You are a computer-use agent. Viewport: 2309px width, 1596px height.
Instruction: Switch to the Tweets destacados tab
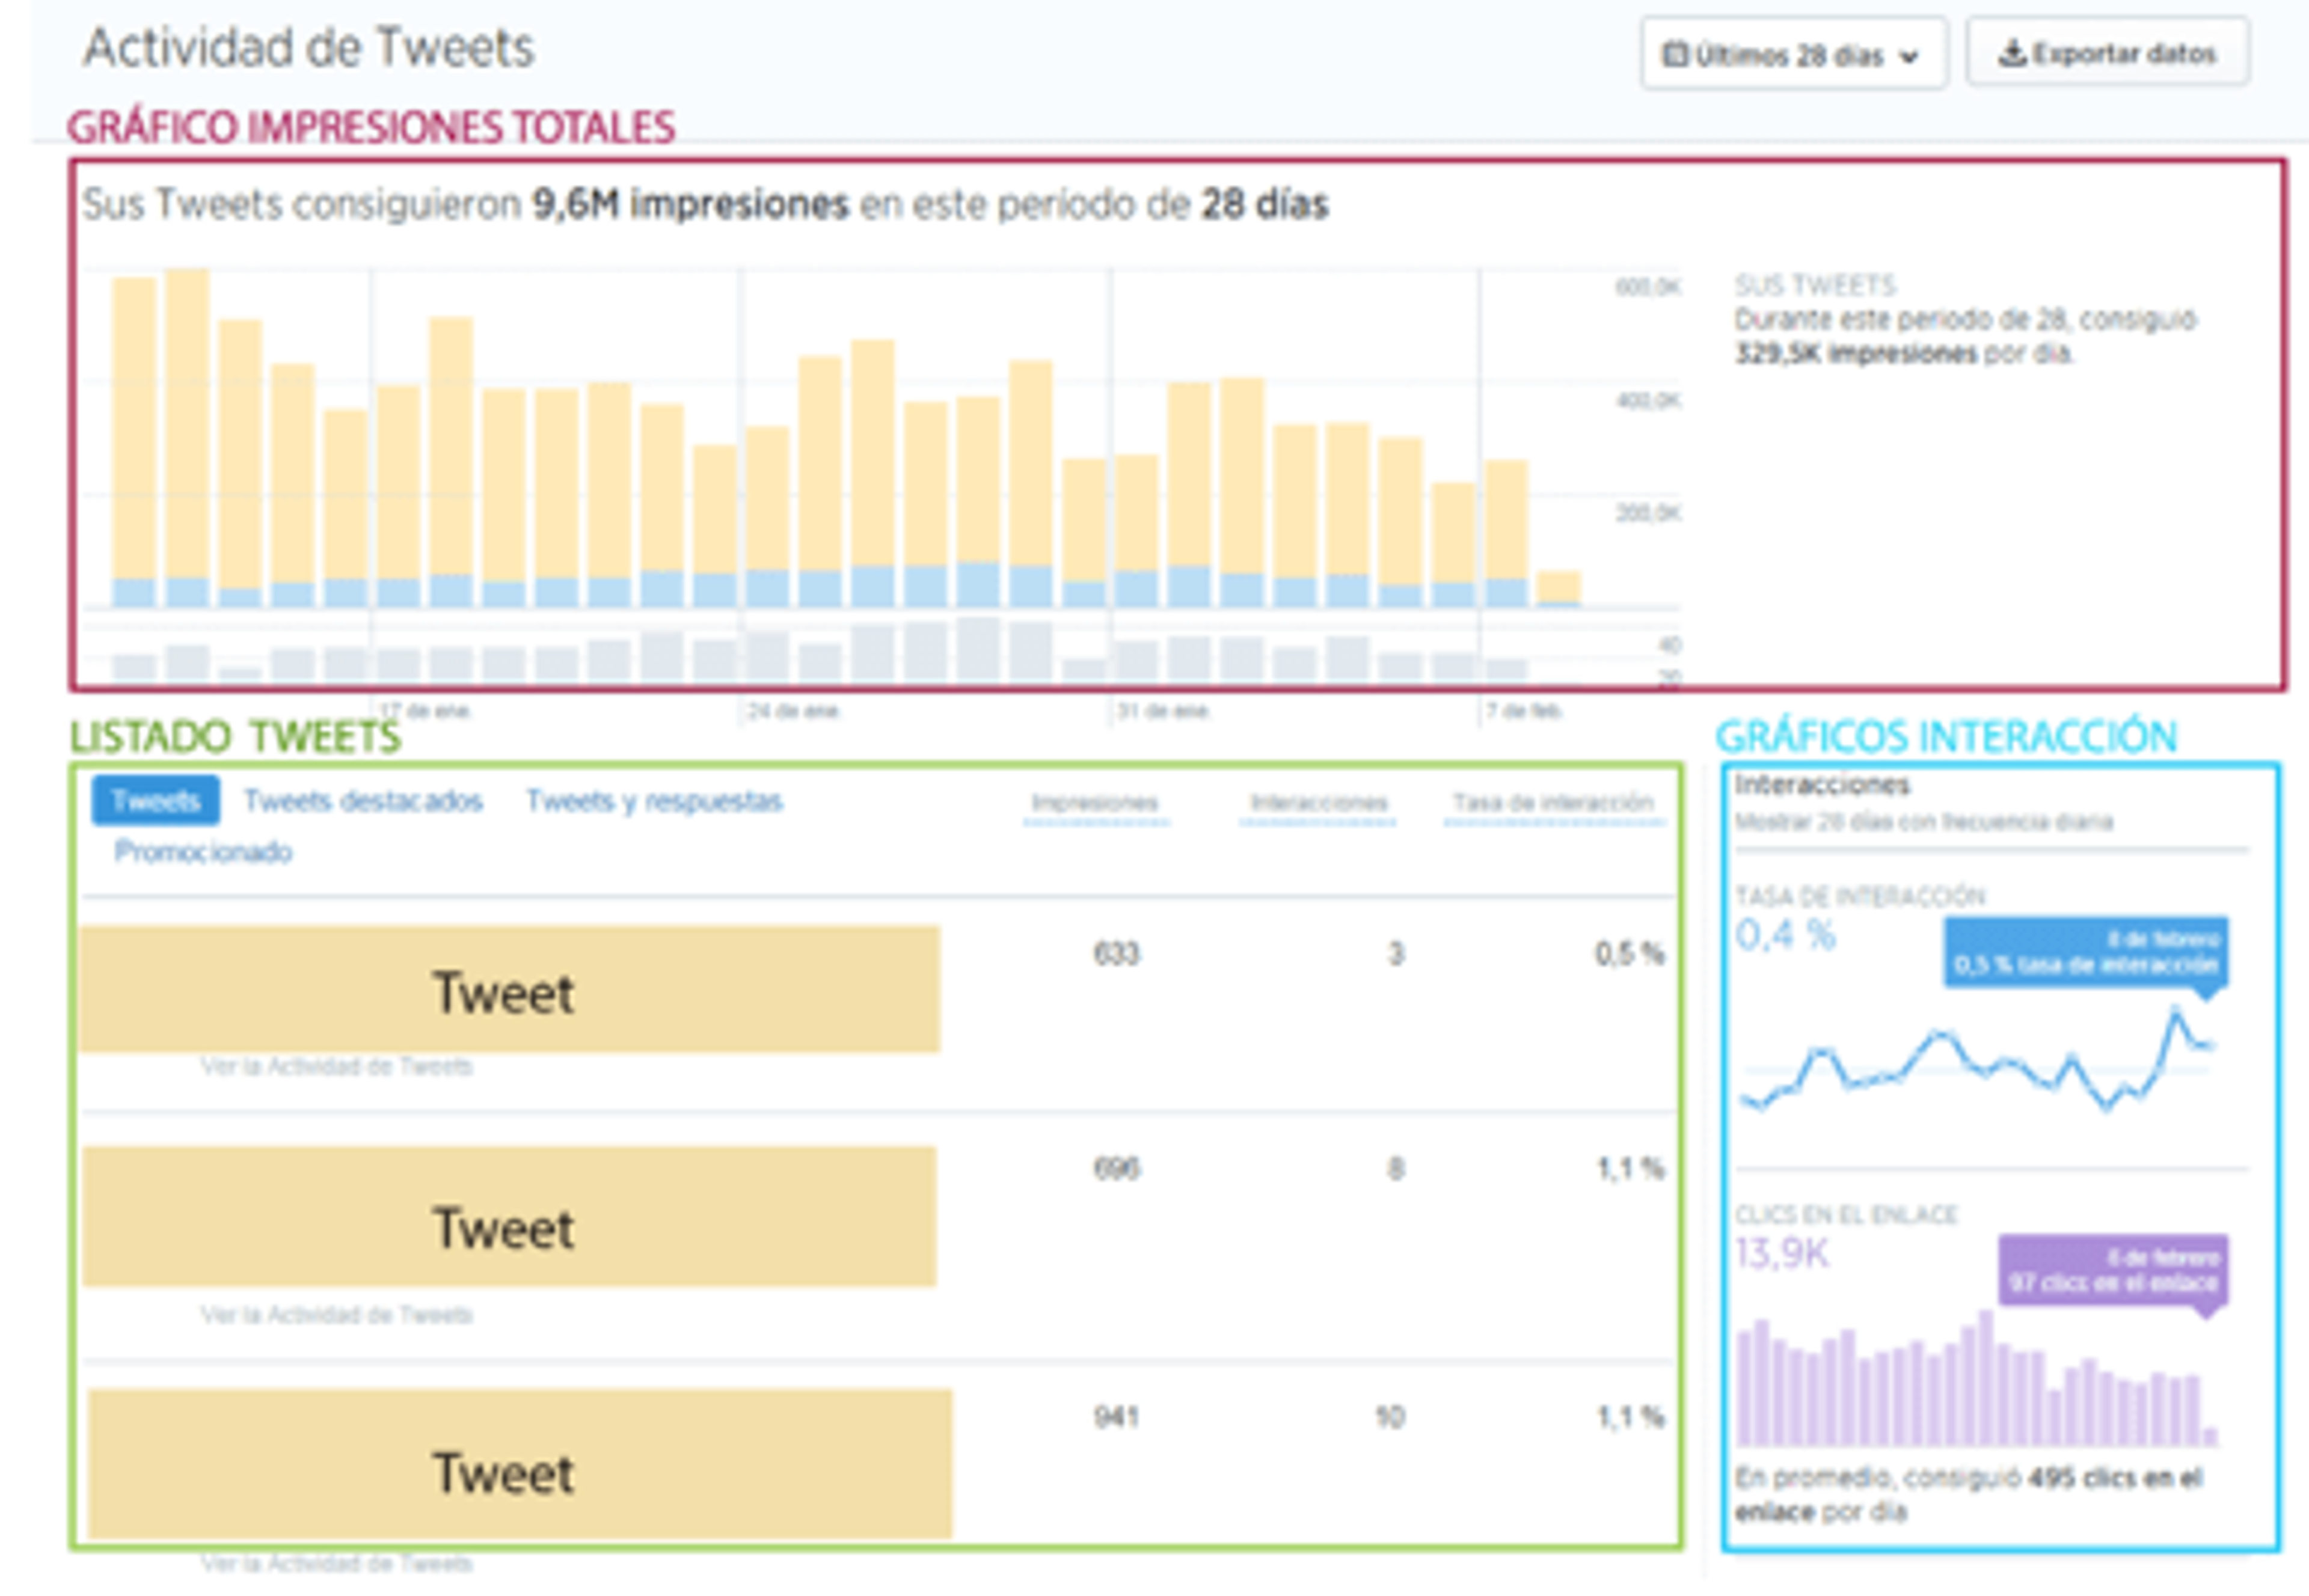click(363, 801)
